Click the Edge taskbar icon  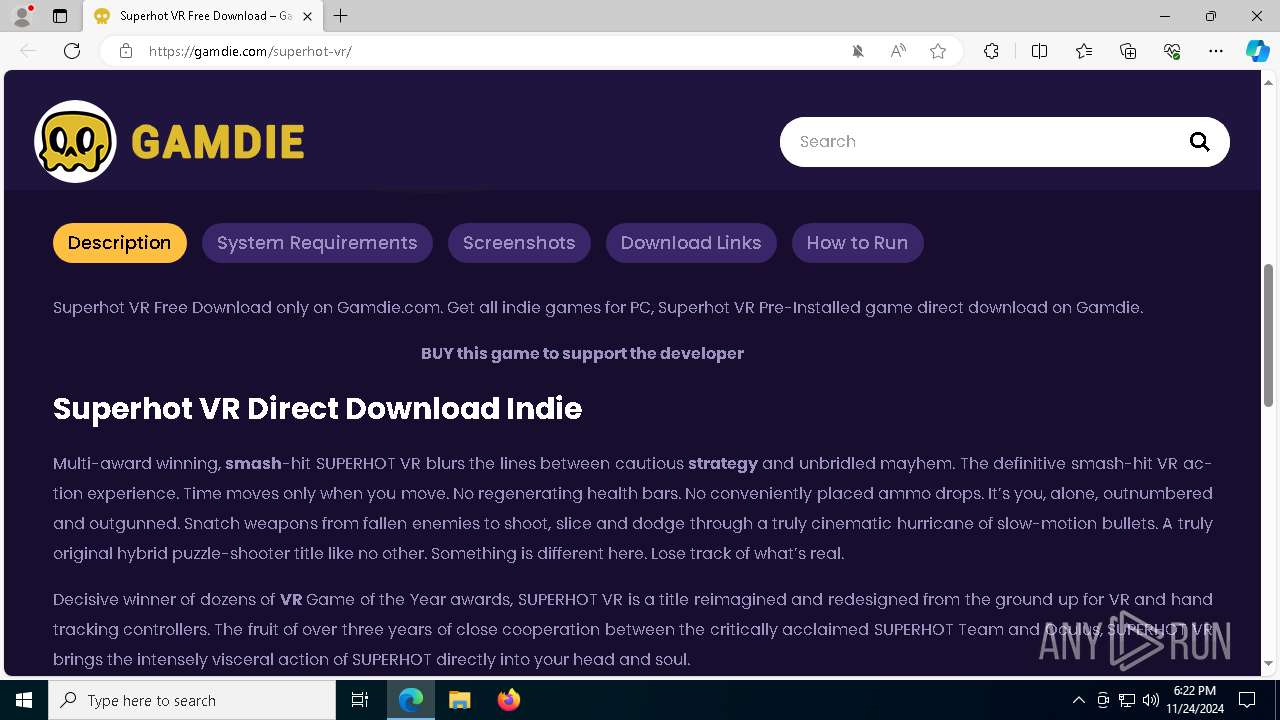[x=411, y=700]
